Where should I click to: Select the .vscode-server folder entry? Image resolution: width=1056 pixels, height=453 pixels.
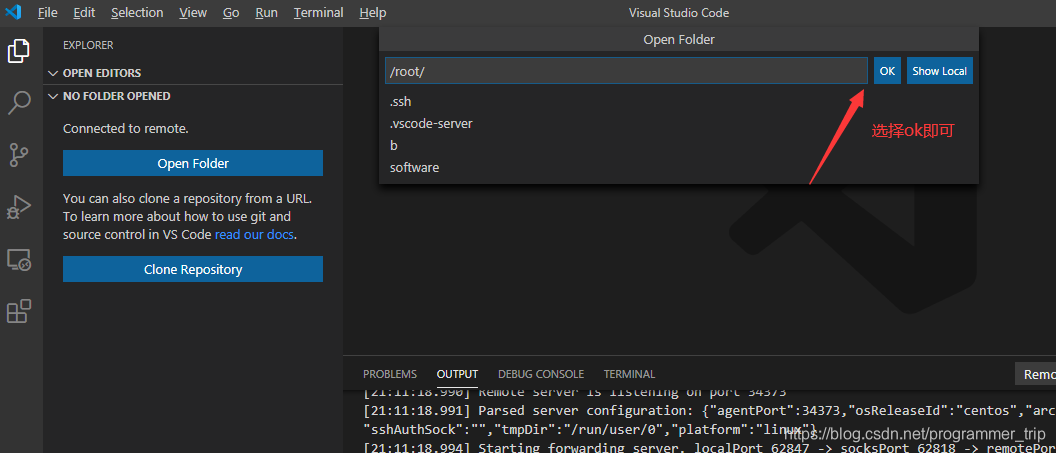tap(679, 124)
